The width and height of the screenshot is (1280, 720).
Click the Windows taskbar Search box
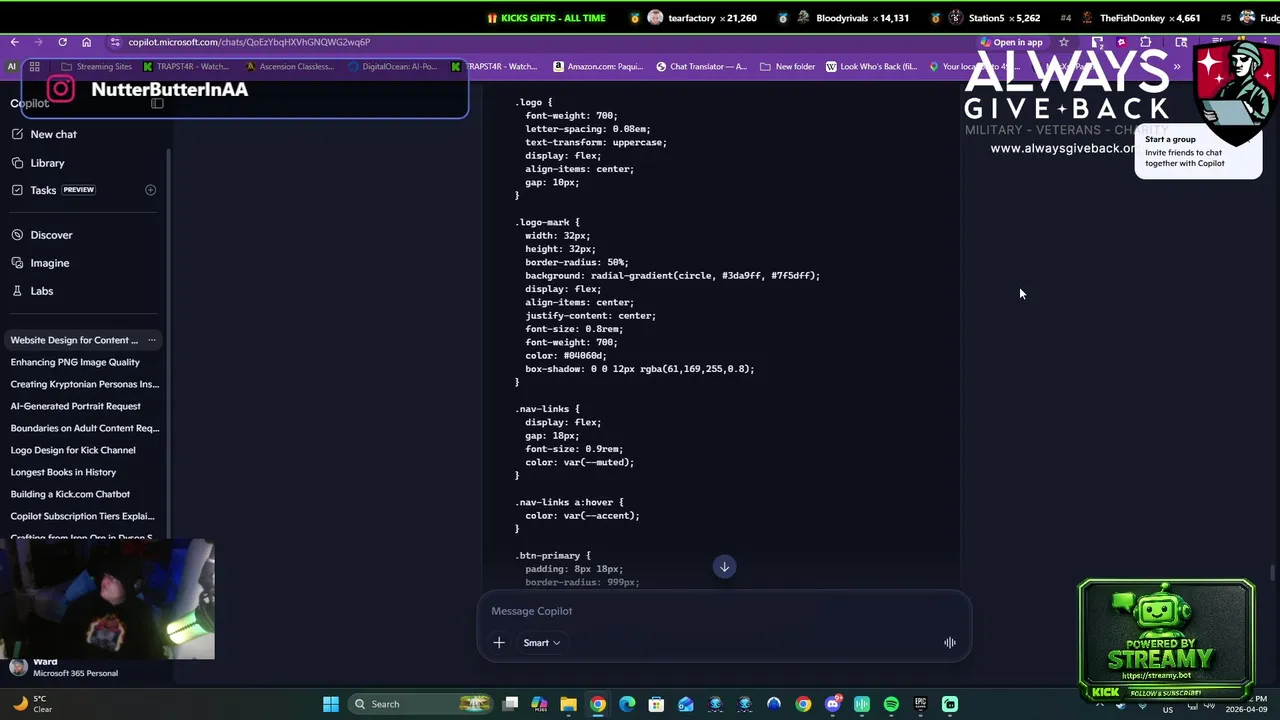421,704
